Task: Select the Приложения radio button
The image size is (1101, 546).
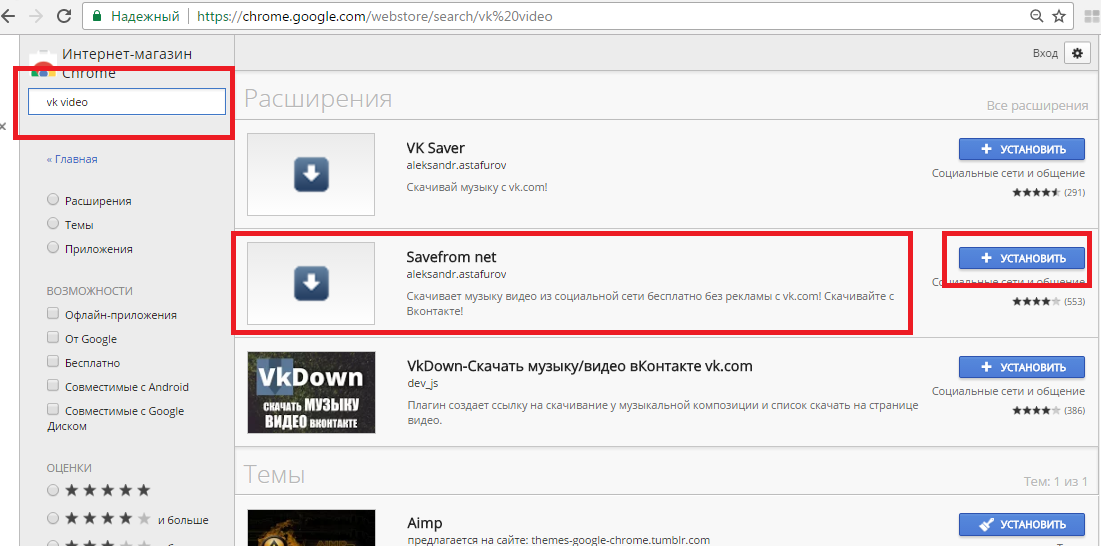Action: coord(53,248)
